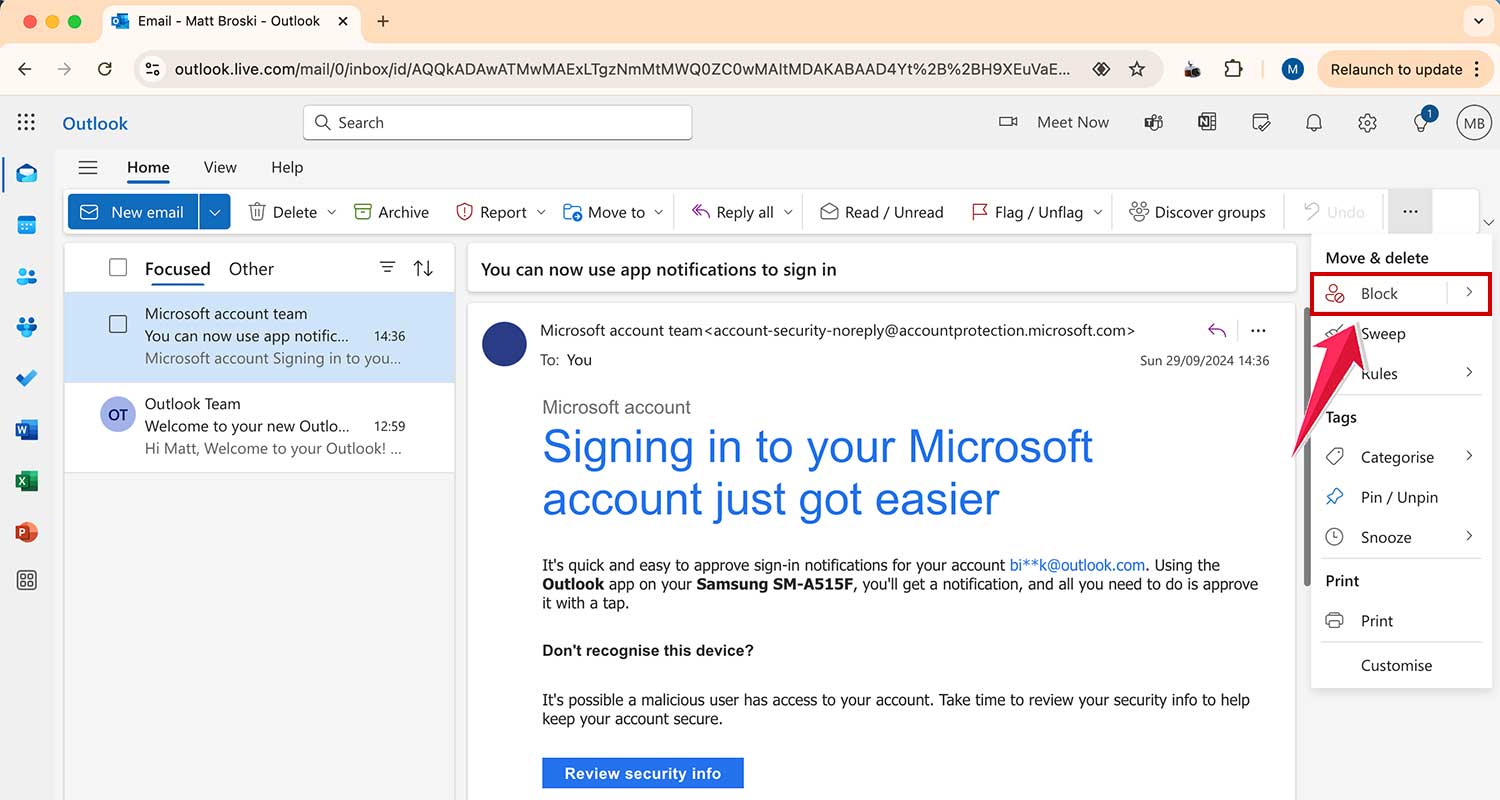
Task: Open PowerPoint from the sidebar
Action: pos(26,531)
